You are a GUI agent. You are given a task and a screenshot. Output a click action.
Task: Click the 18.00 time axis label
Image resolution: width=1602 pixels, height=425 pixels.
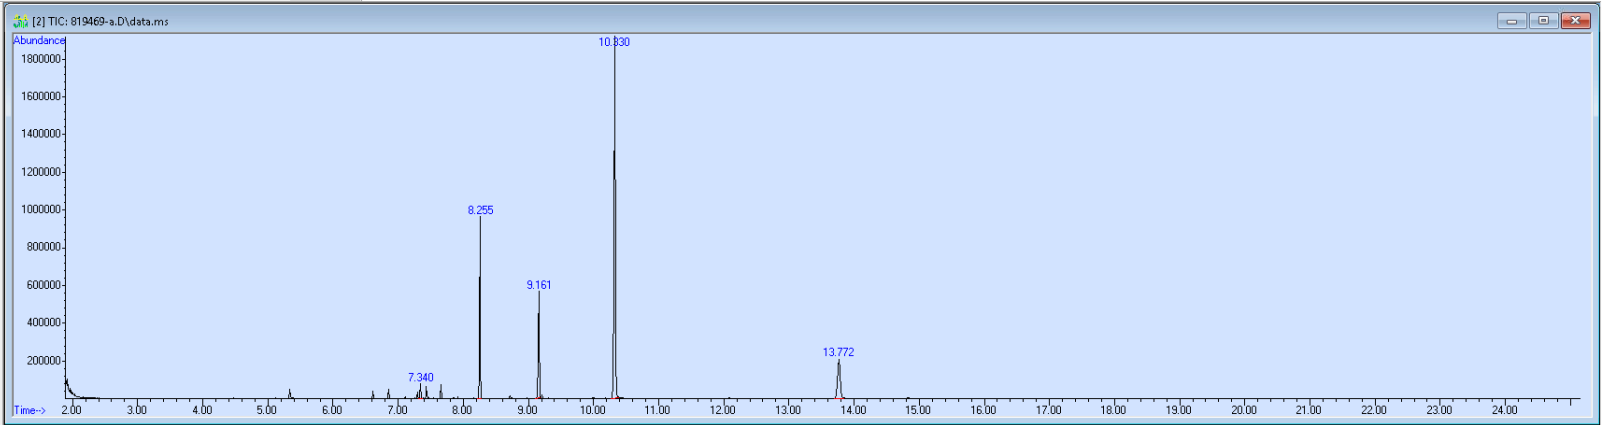click(x=1113, y=410)
